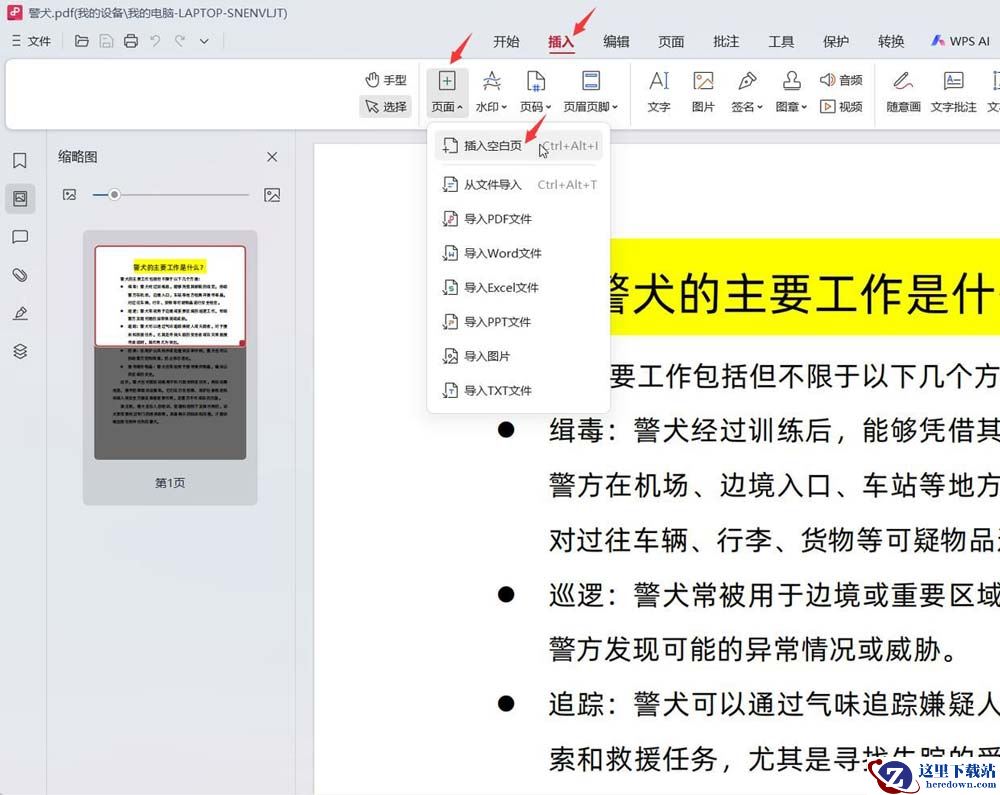The width and height of the screenshot is (1000, 795).
Task: Click the redo arrow icon
Action: (180, 41)
